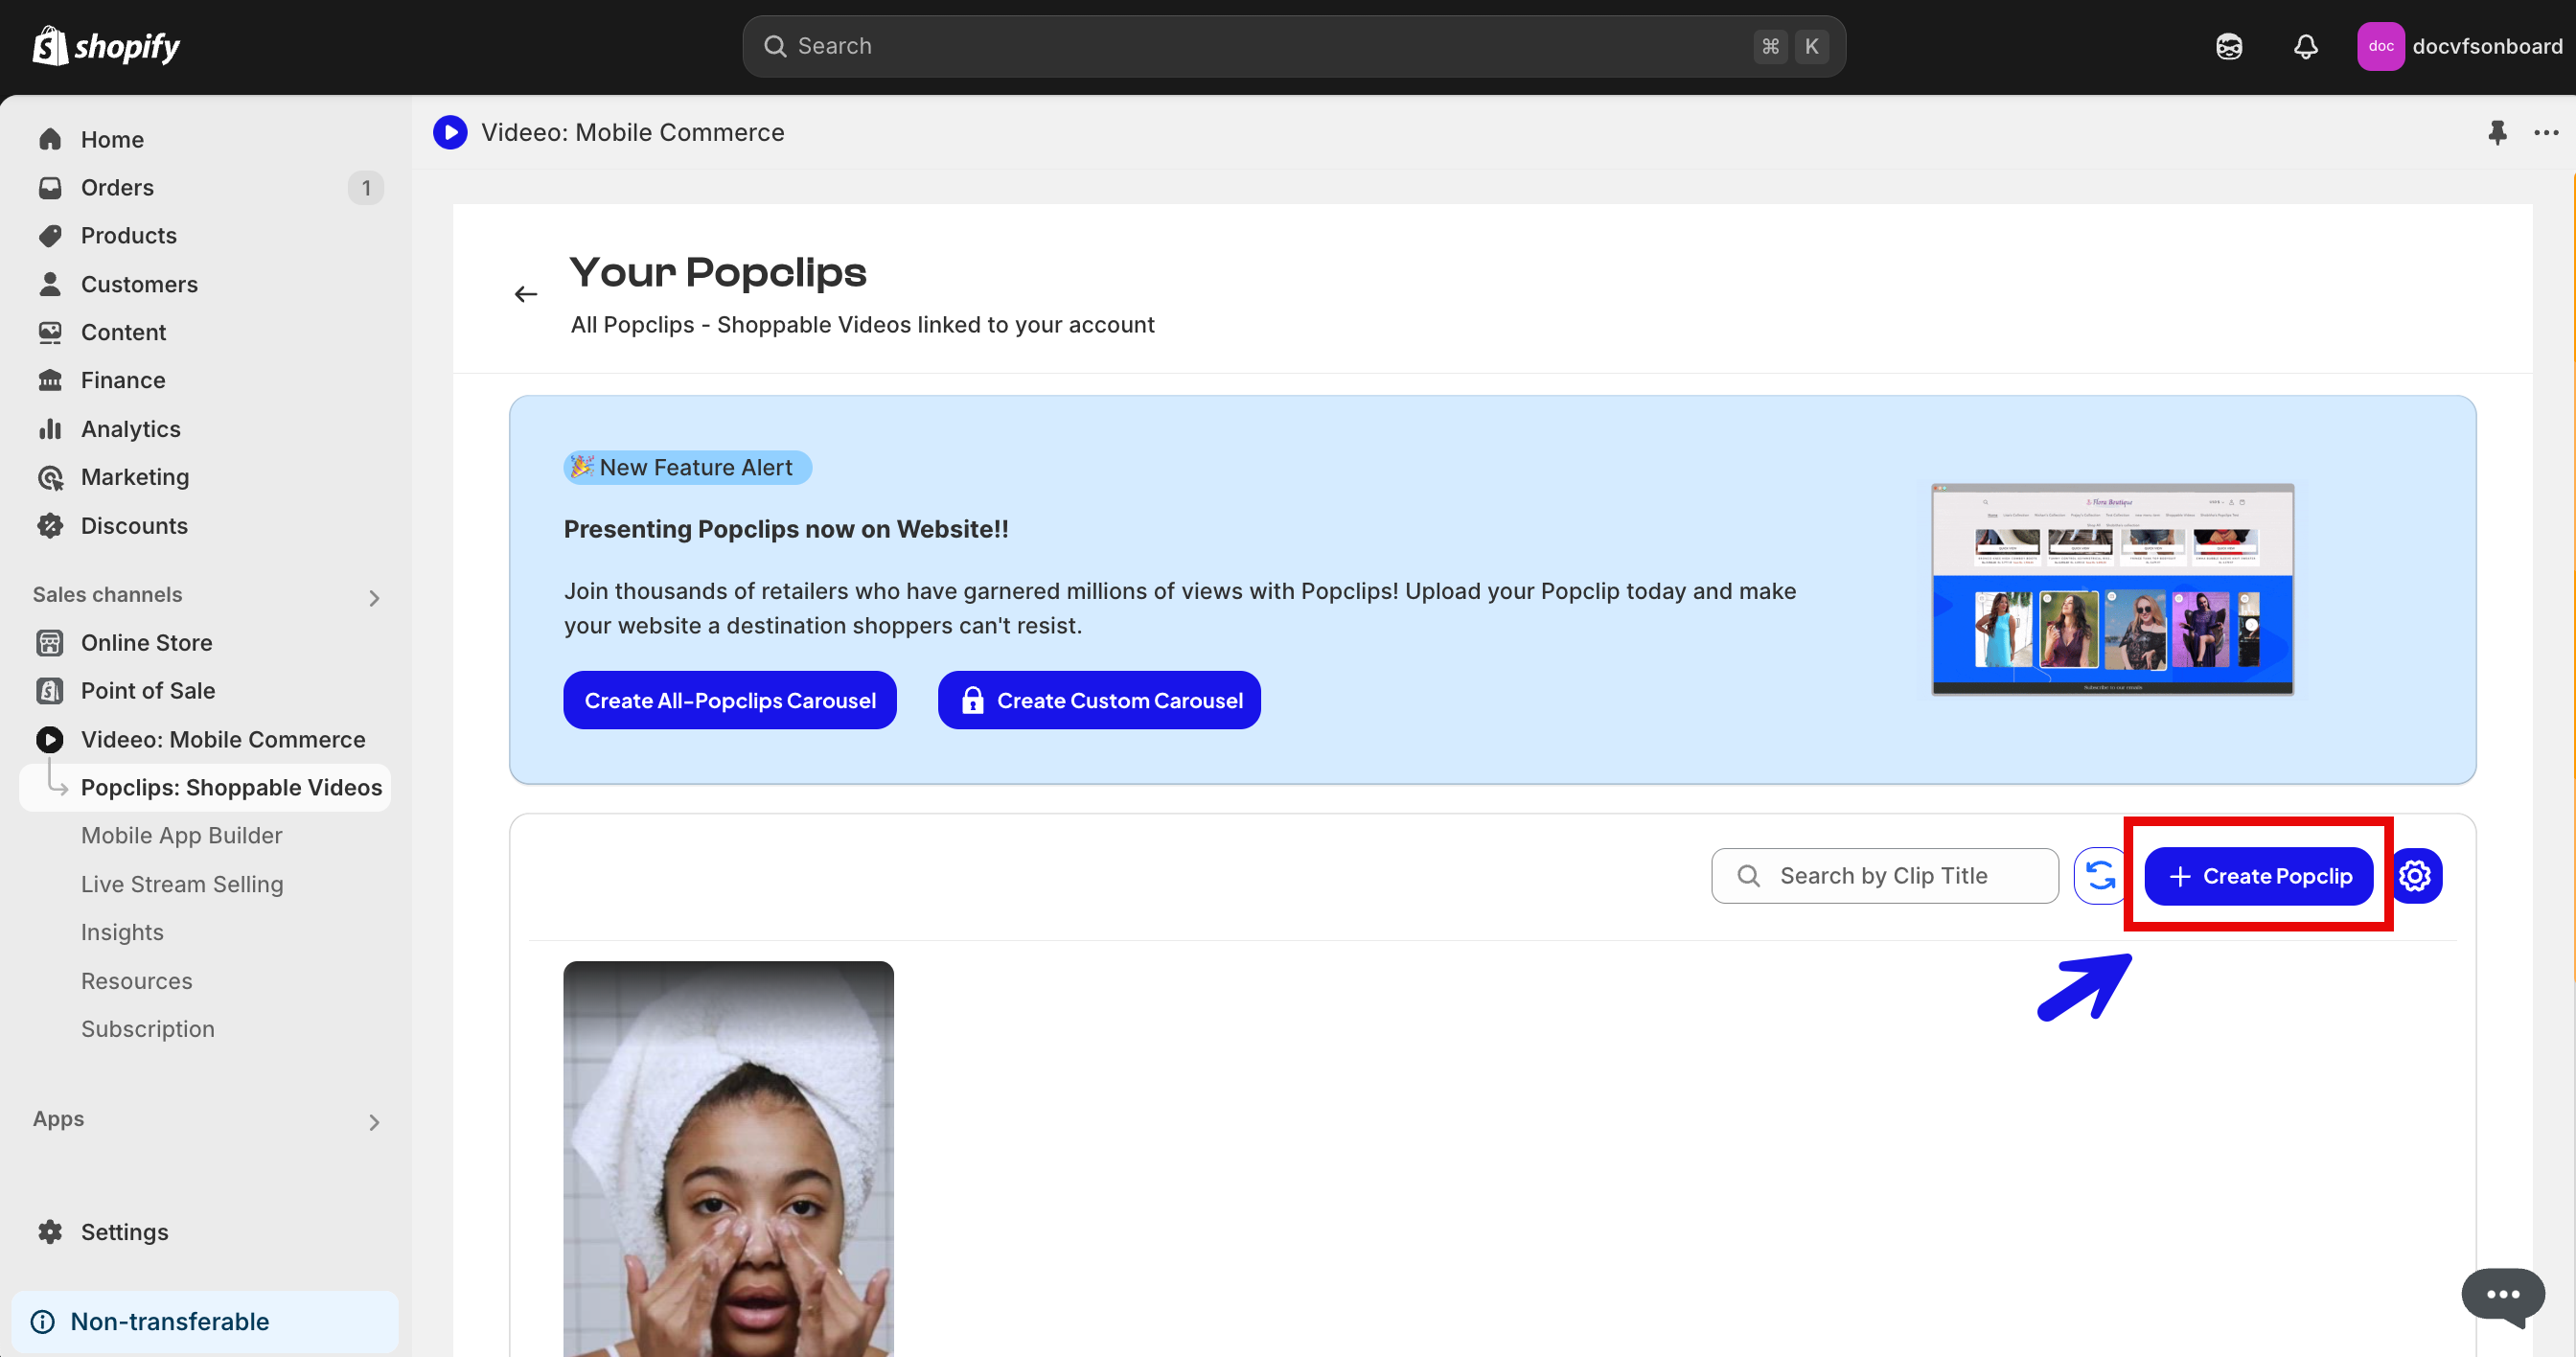
Task: Refresh the Popclips list
Action: (x=2100, y=876)
